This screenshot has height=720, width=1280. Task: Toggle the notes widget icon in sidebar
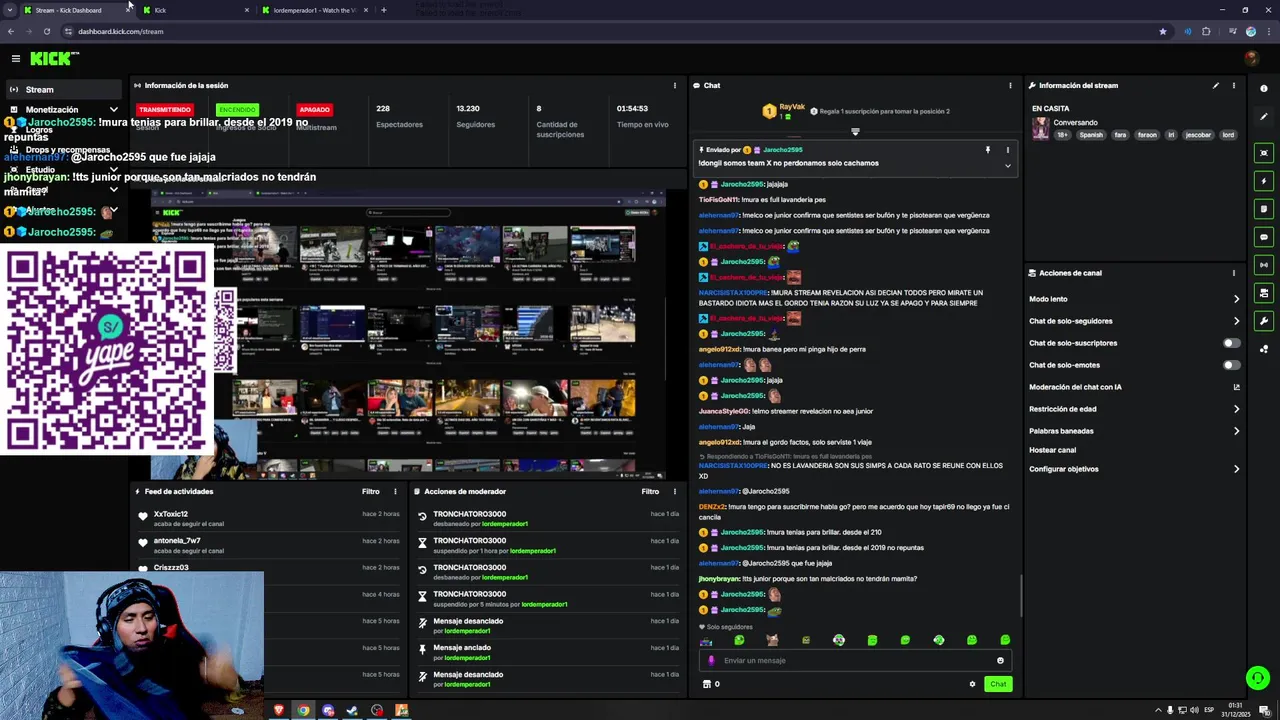click(1264, 209)
